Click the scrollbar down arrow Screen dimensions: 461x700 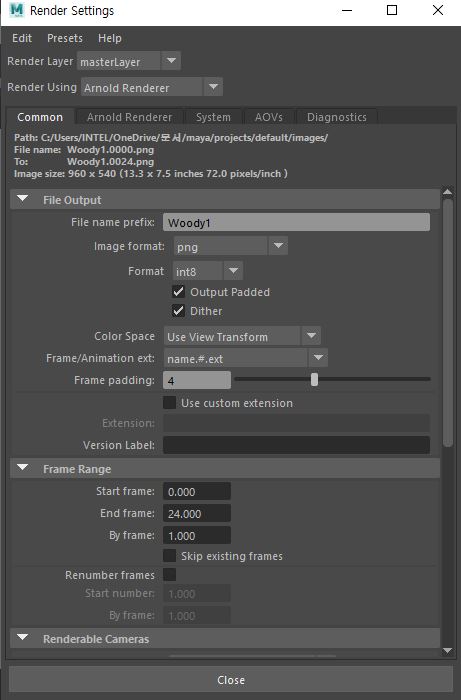[448, 651]
